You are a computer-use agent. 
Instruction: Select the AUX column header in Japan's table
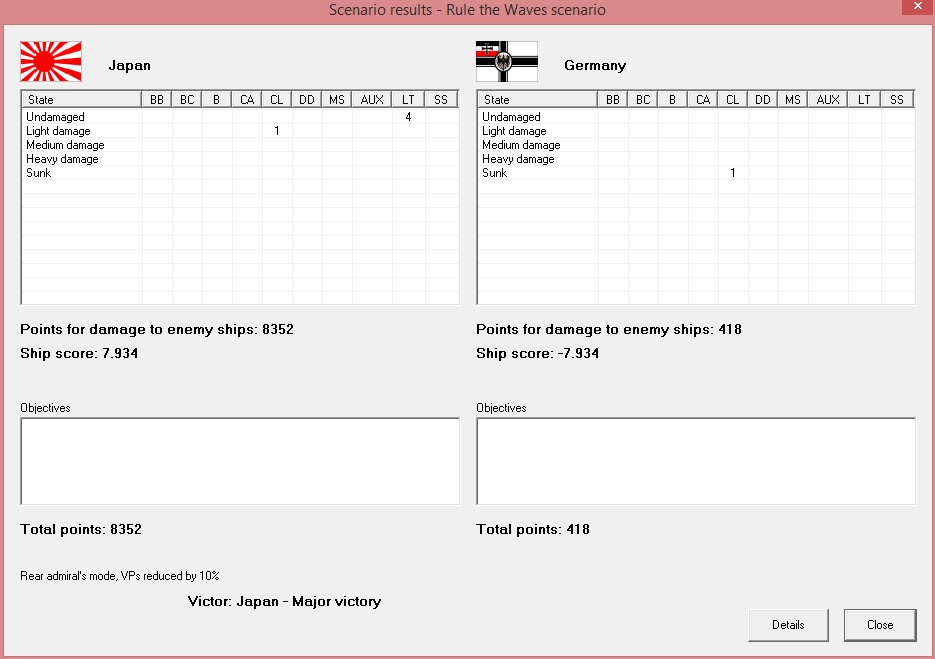pyautogui.click(x=372, y=100)
